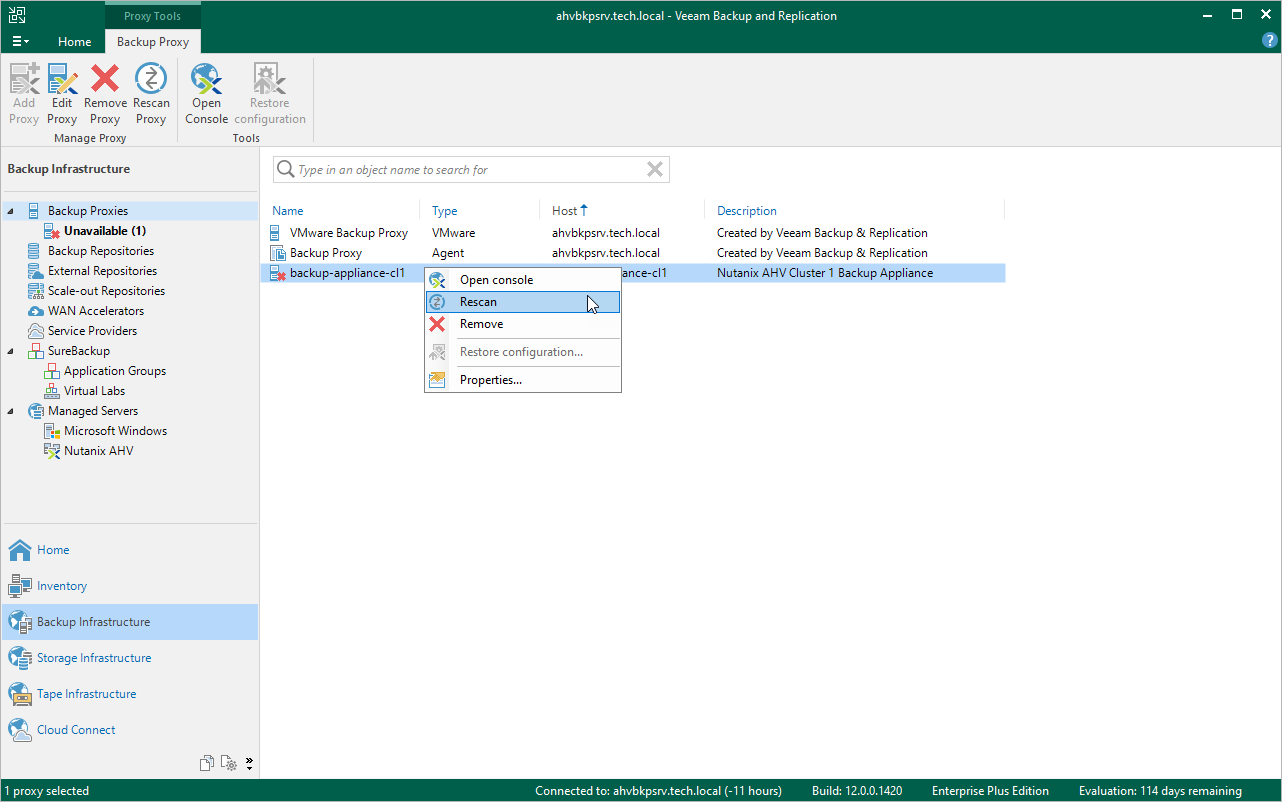
Task: Open the help question mark icon
Action: [1270, 41]
